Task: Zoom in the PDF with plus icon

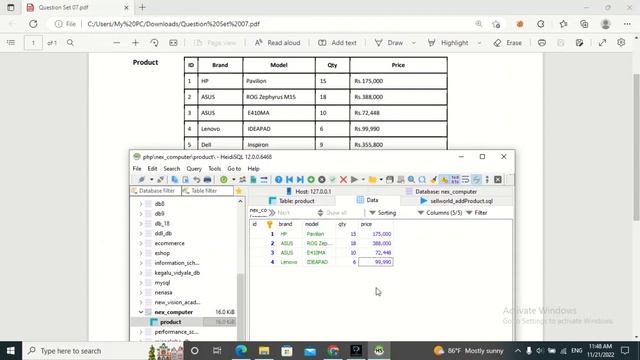Action: 136,42
